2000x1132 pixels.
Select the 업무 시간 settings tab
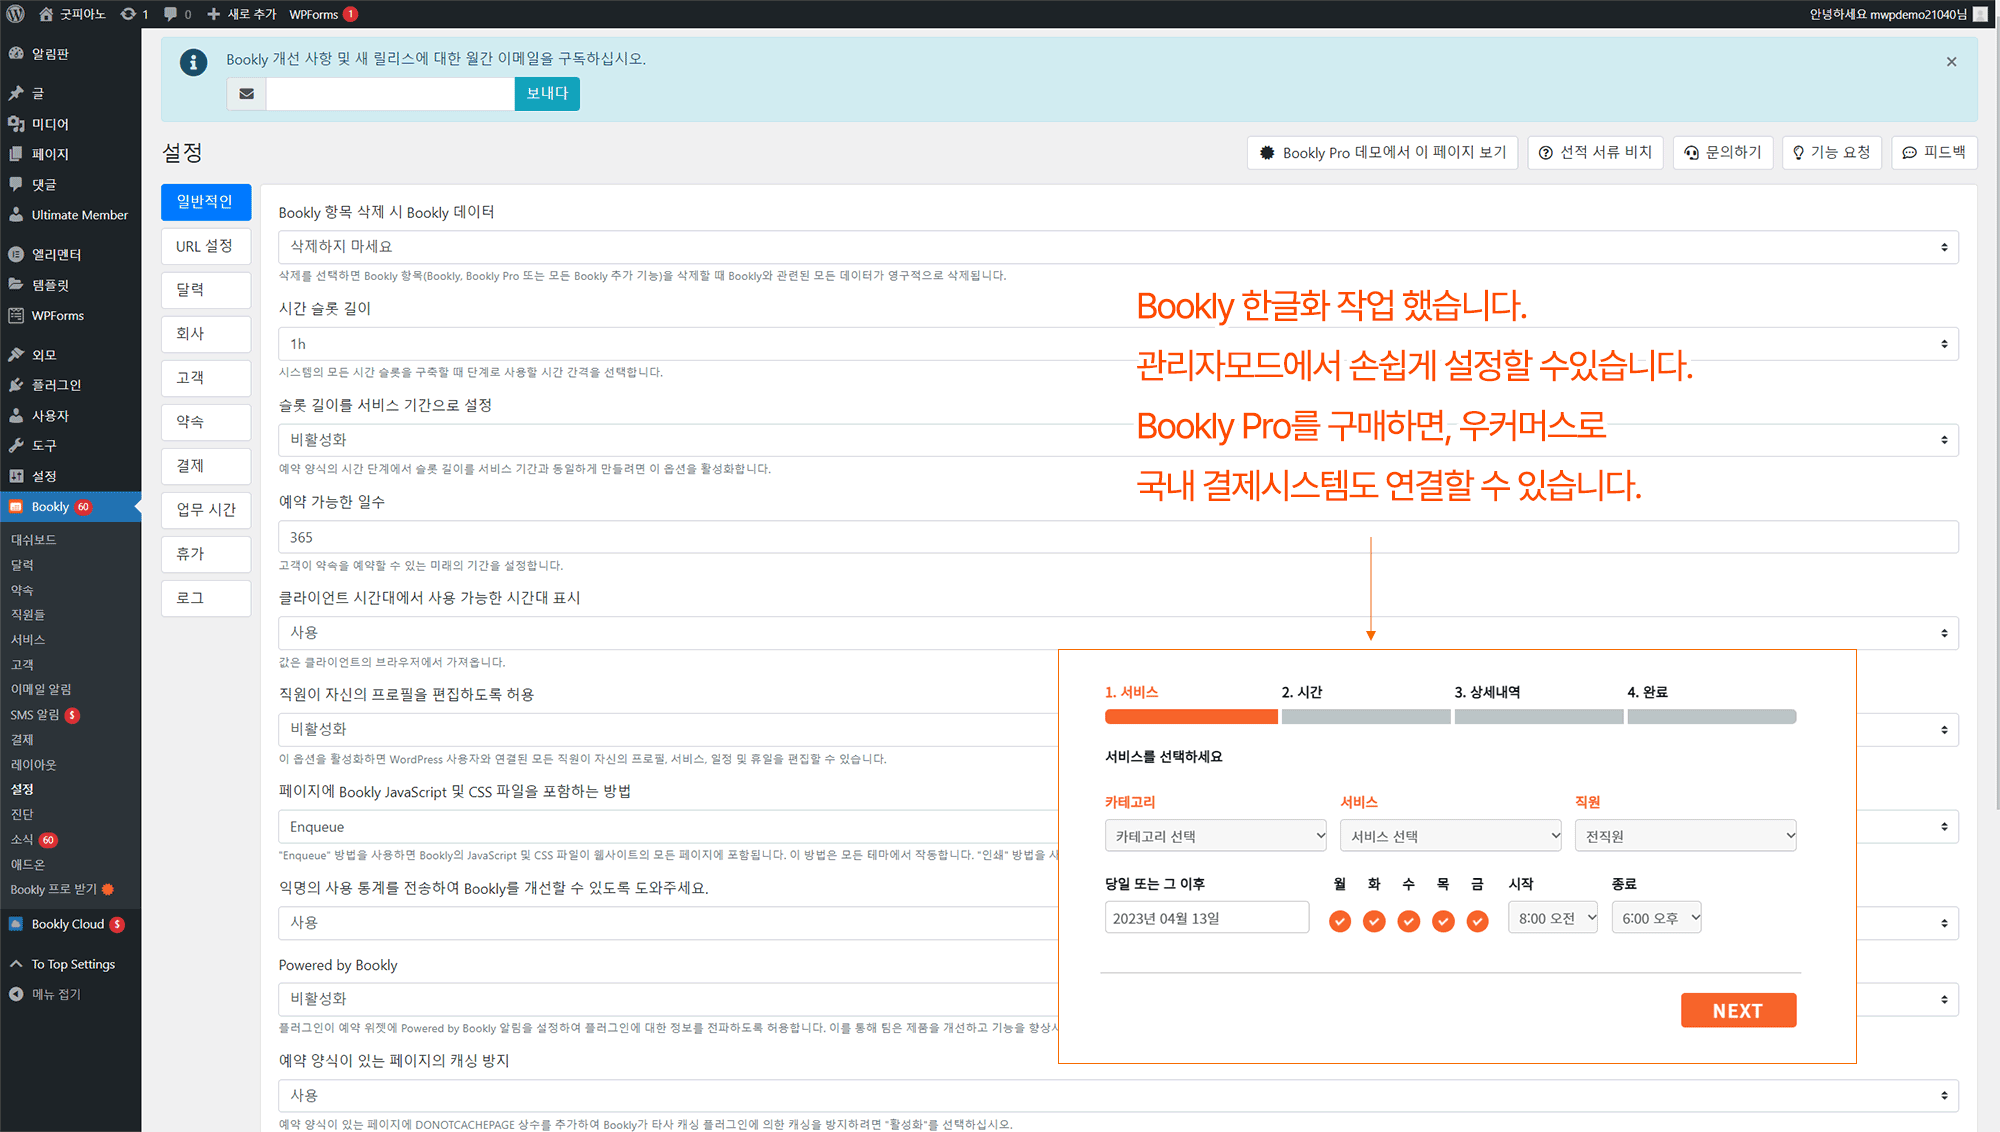click(206, 510)
